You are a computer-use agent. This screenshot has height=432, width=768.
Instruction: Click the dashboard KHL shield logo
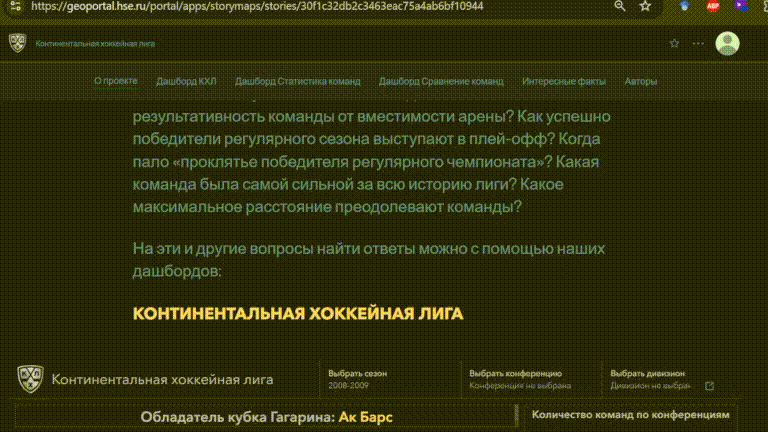pyautogui.click(x=30, y=379)
